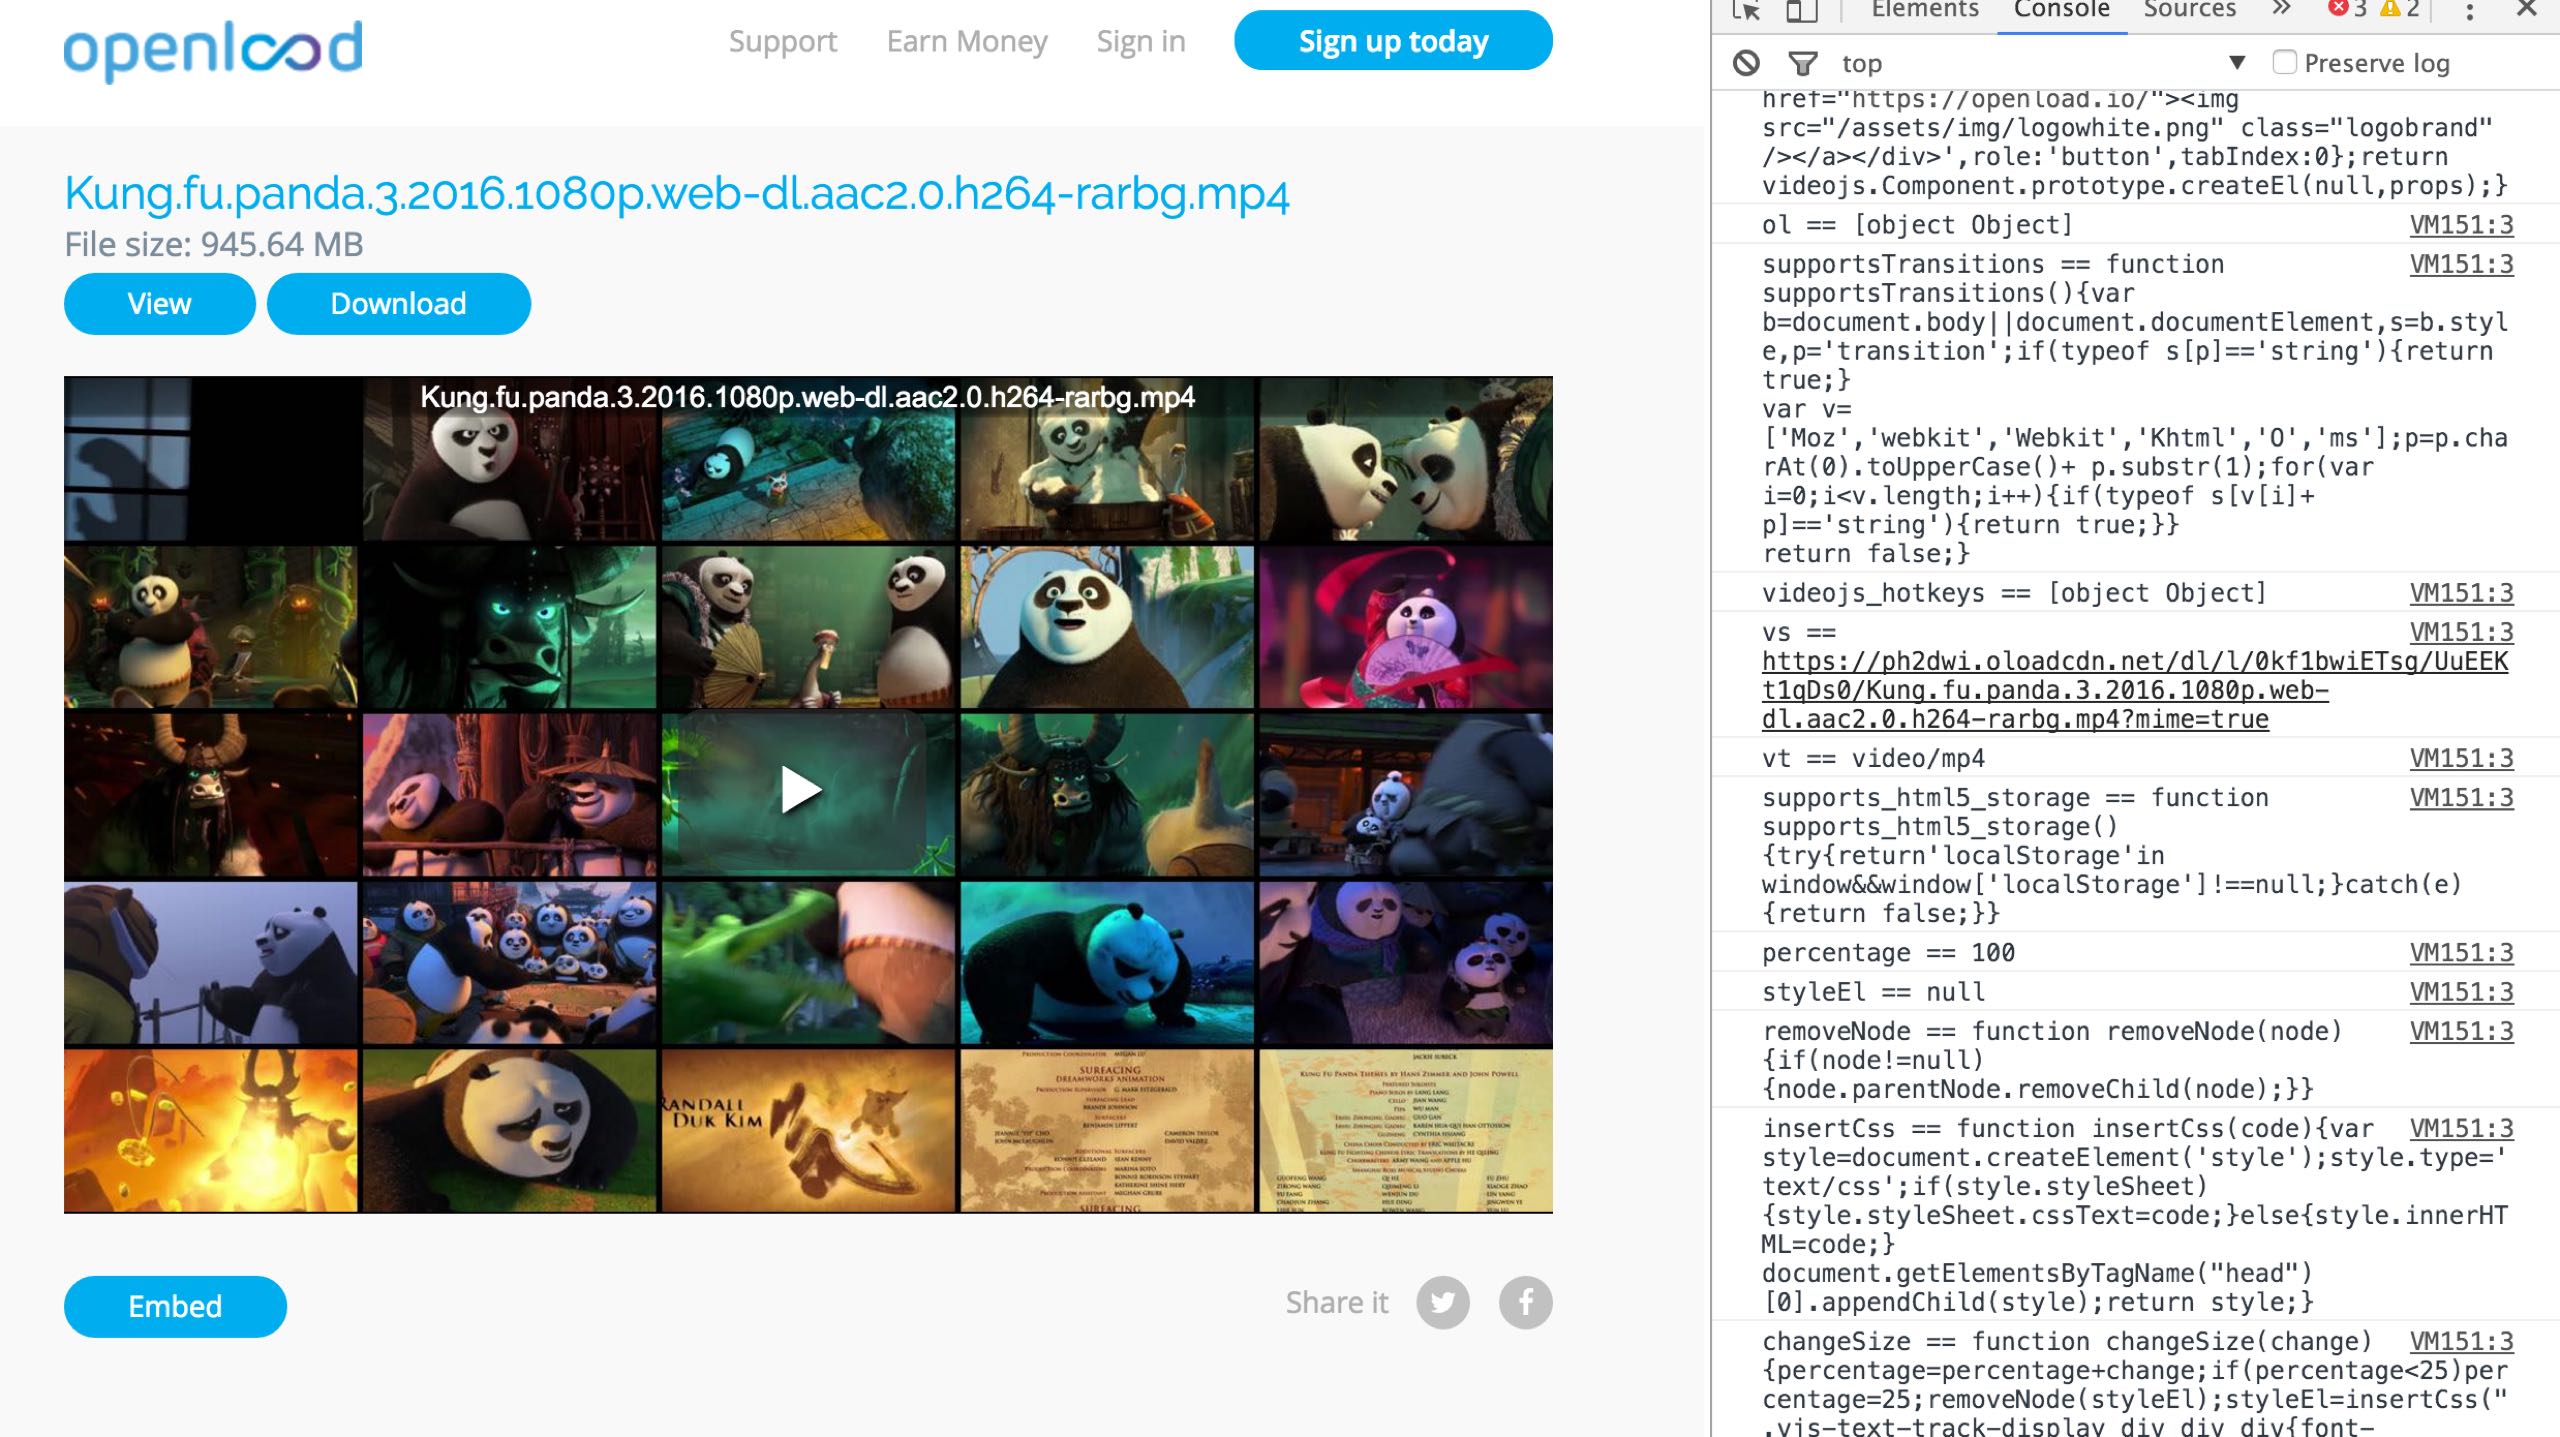Share the file on Twitter
This screenshot has height=1437, width=2560.
1443,1303
